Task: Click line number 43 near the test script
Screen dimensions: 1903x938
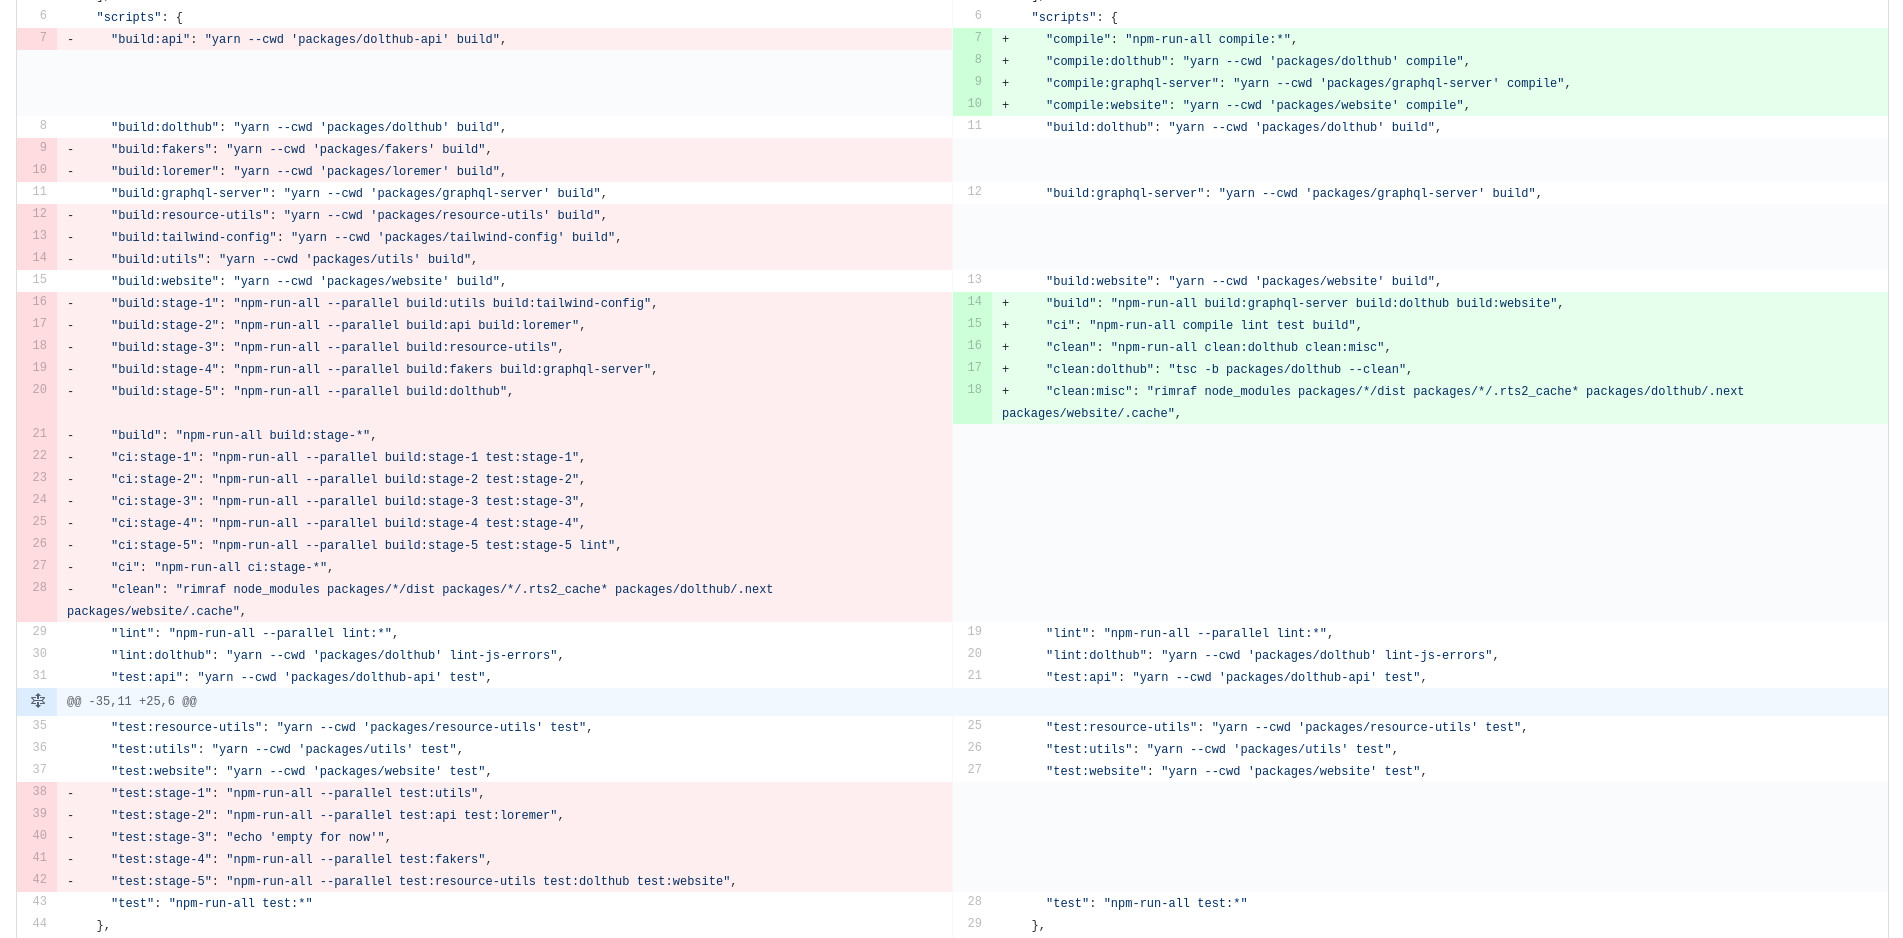Action: tap(40, 903)
